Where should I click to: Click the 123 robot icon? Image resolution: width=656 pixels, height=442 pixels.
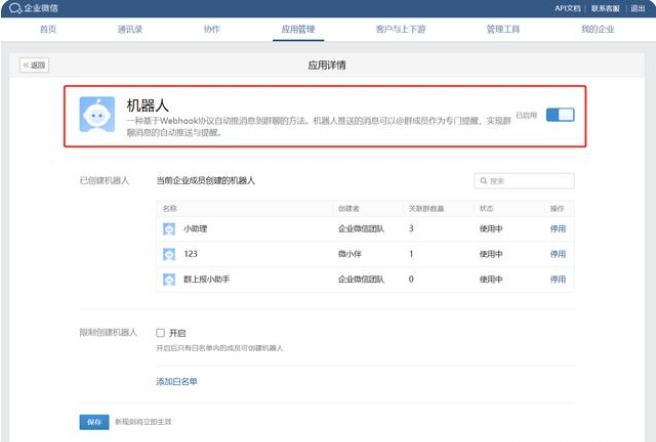tap(169, 254)
